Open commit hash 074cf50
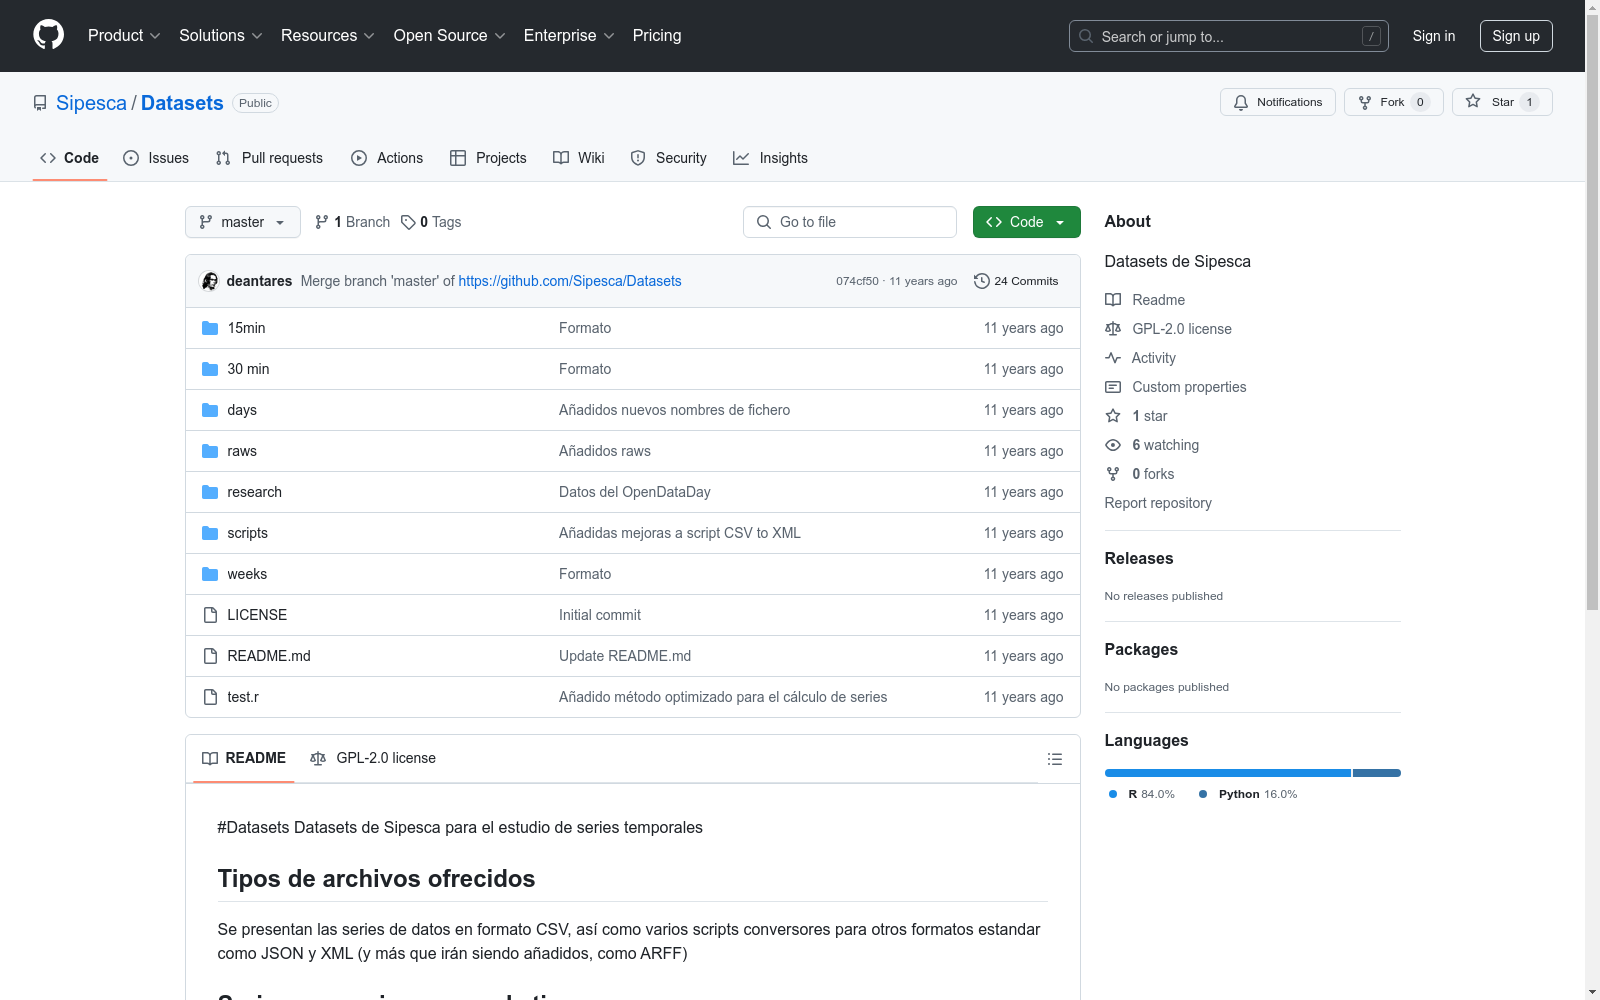The image size is (1600, 1000). [857, 281]
